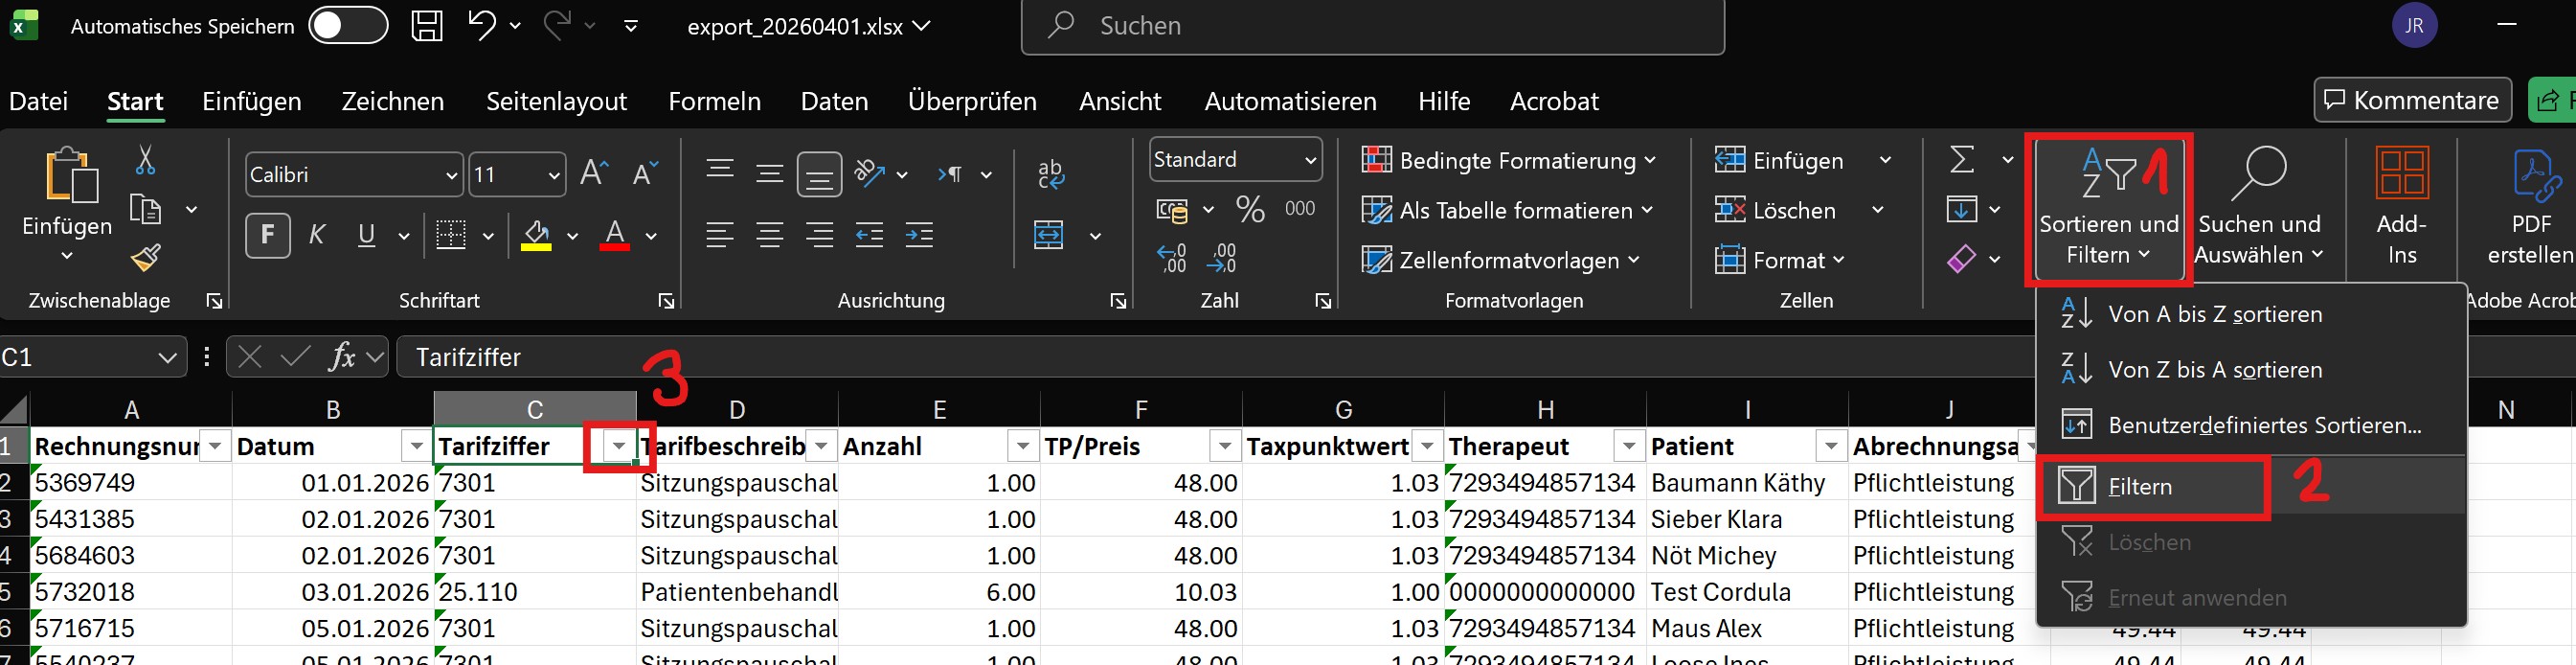Expand the Standard number format dropdown
The image size is (2576, 665).
pos(1309,160)
